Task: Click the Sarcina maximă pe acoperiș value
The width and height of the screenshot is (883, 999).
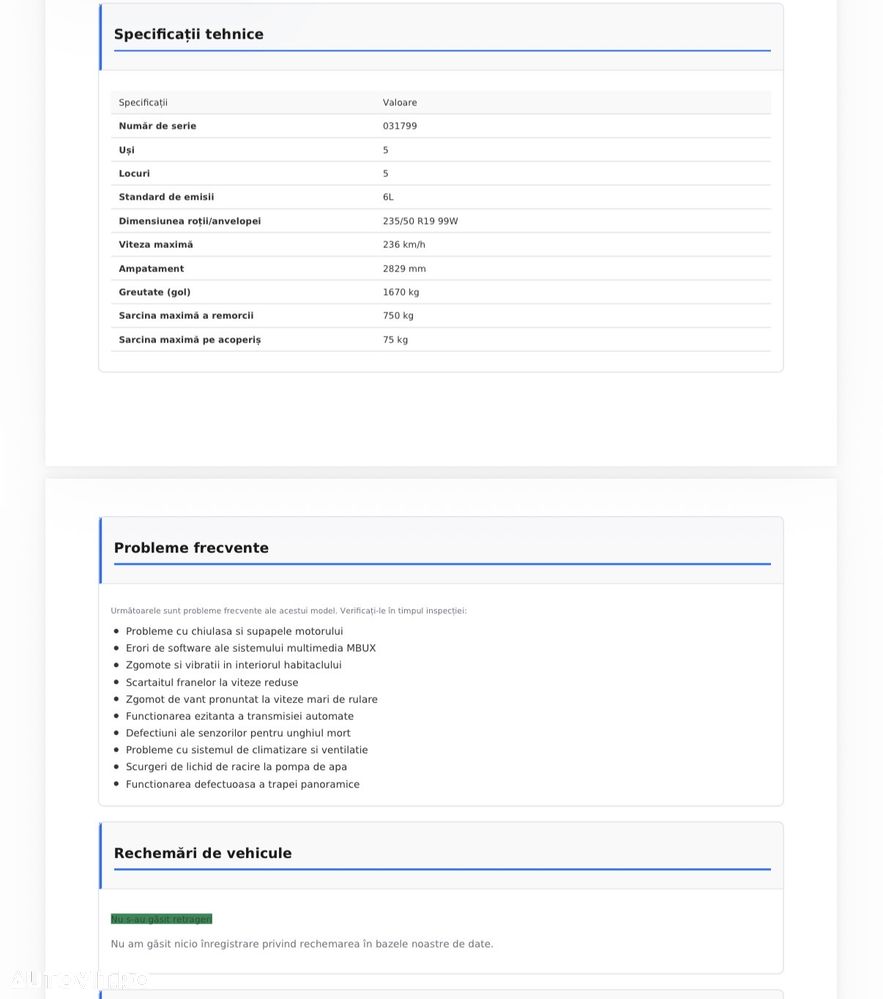Action: (395, 340)
